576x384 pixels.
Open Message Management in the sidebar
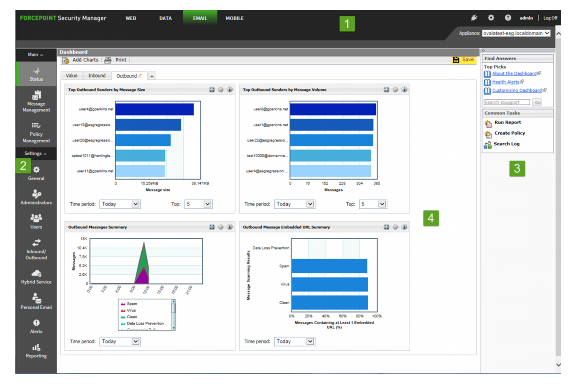pyautogui.click(x=36, y=101)
